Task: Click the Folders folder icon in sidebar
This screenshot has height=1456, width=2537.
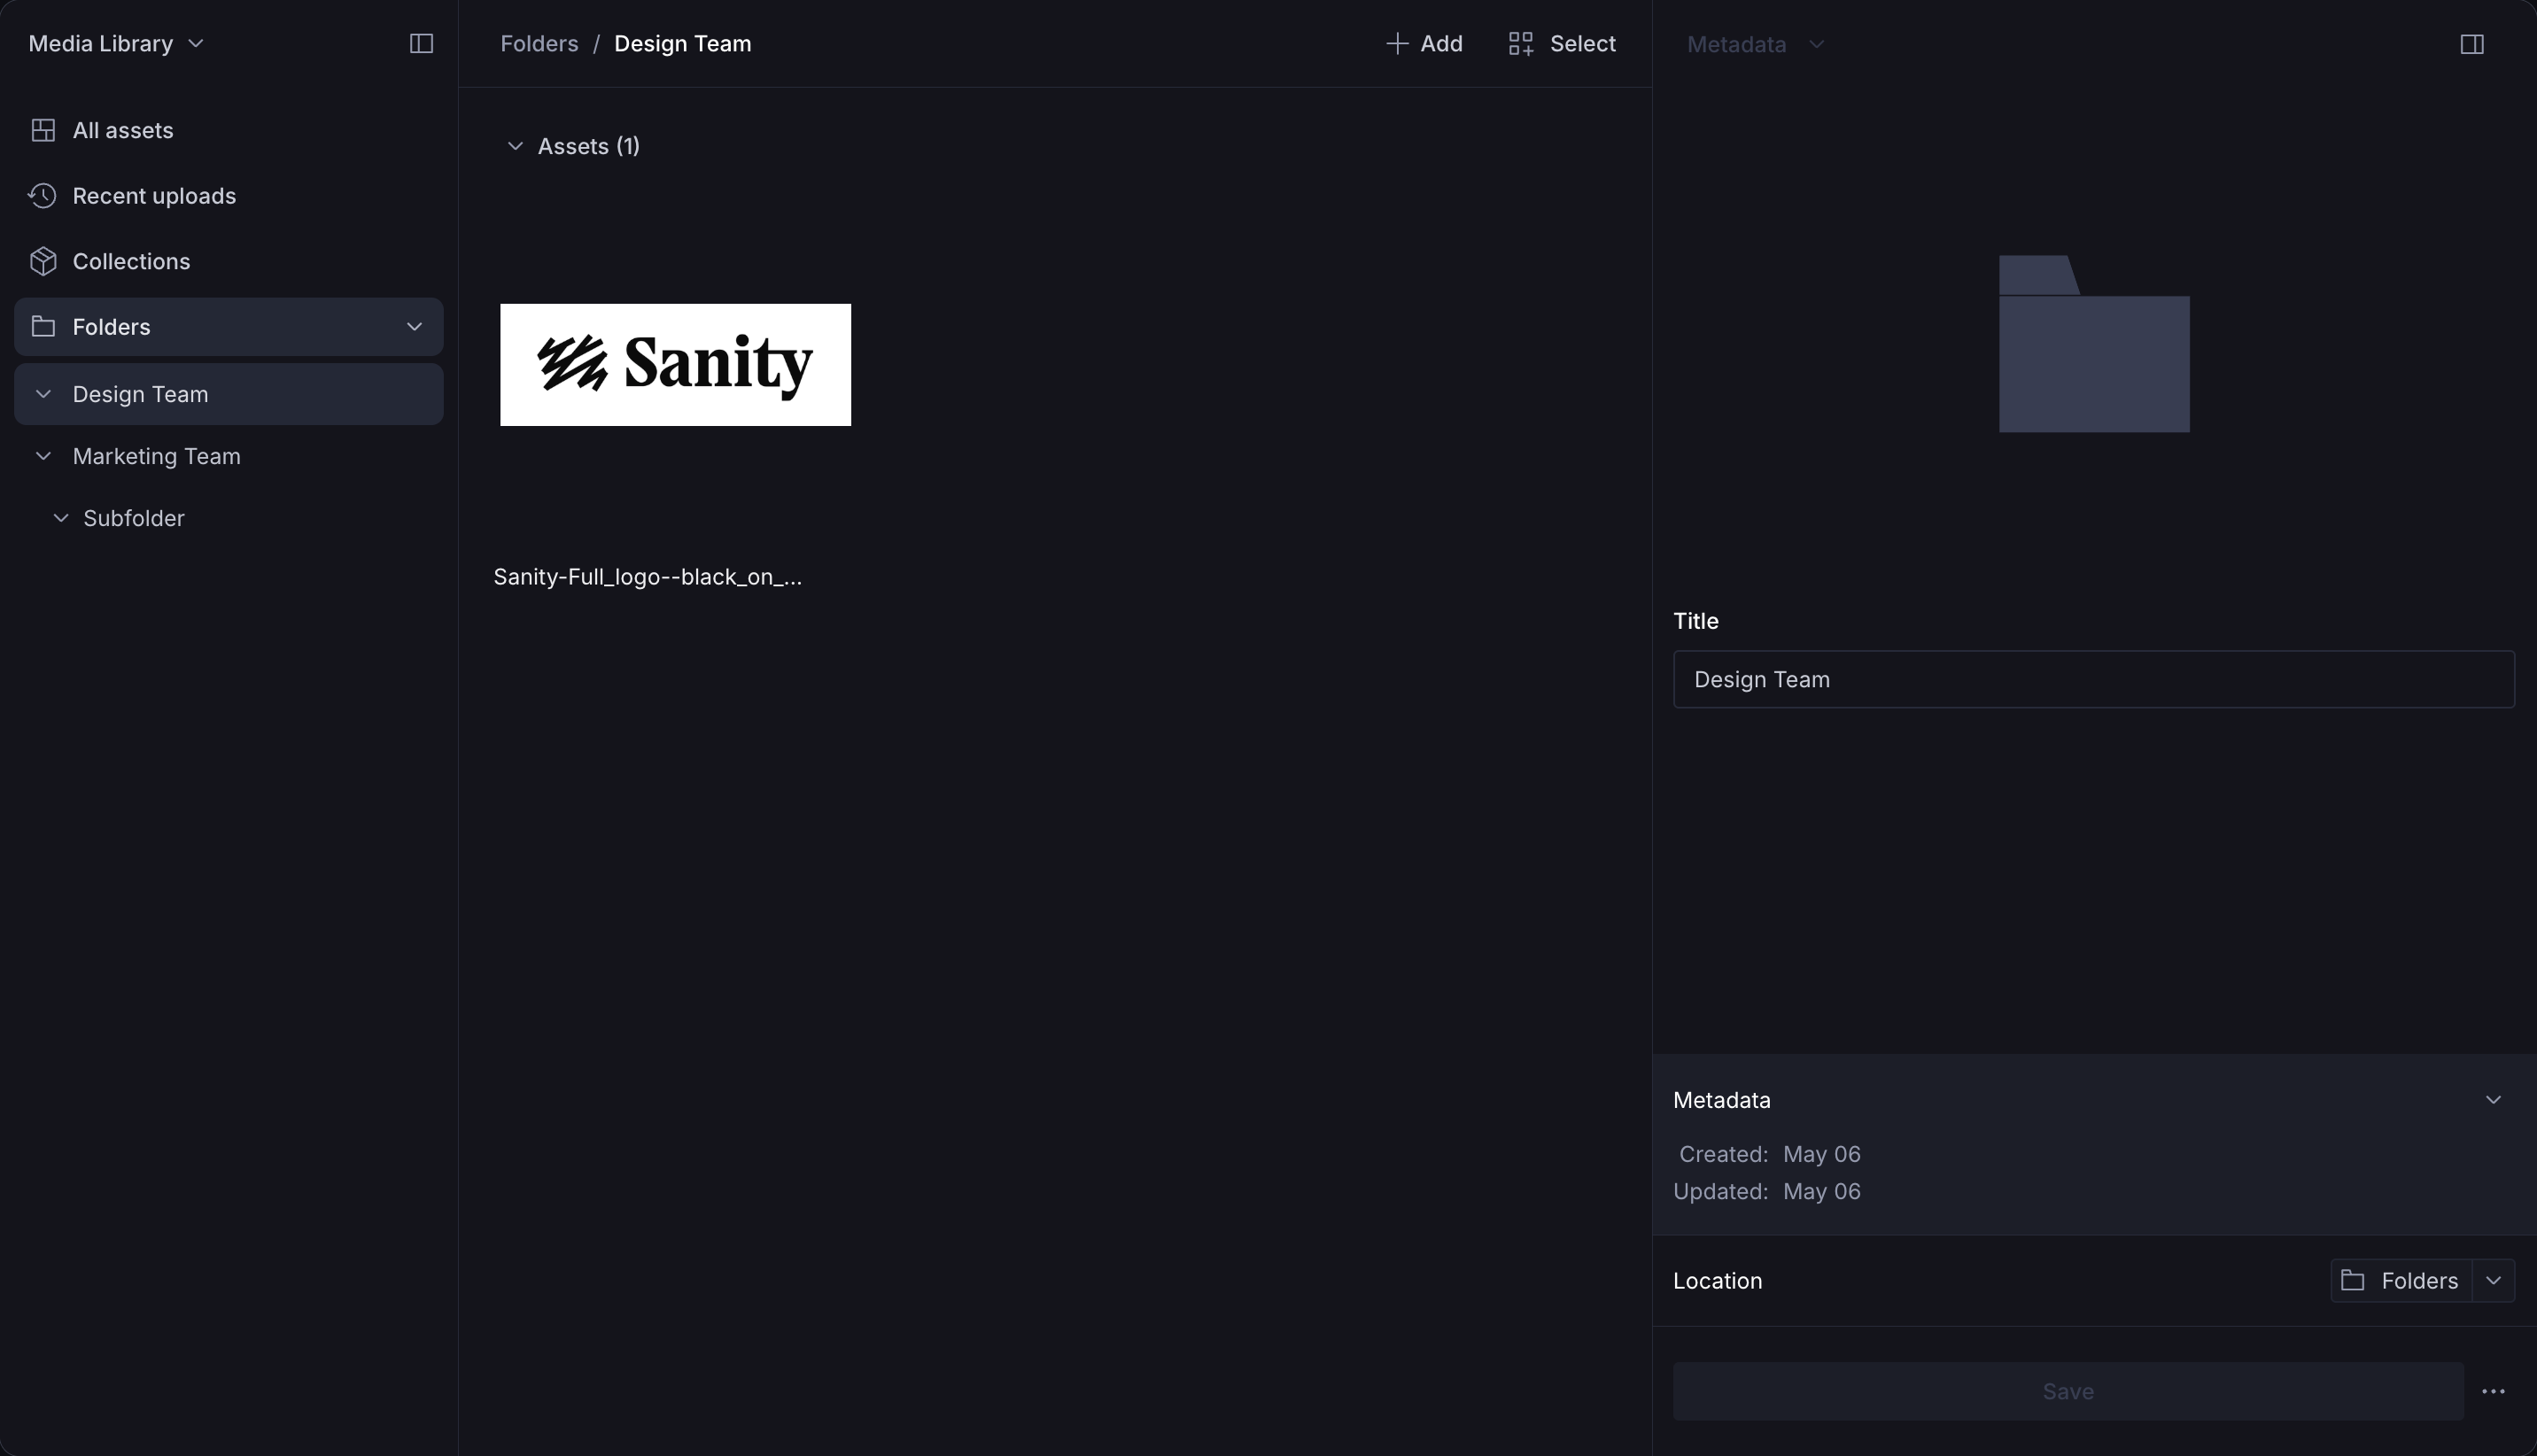Action: pyautogui.click(x=43, y=327)
